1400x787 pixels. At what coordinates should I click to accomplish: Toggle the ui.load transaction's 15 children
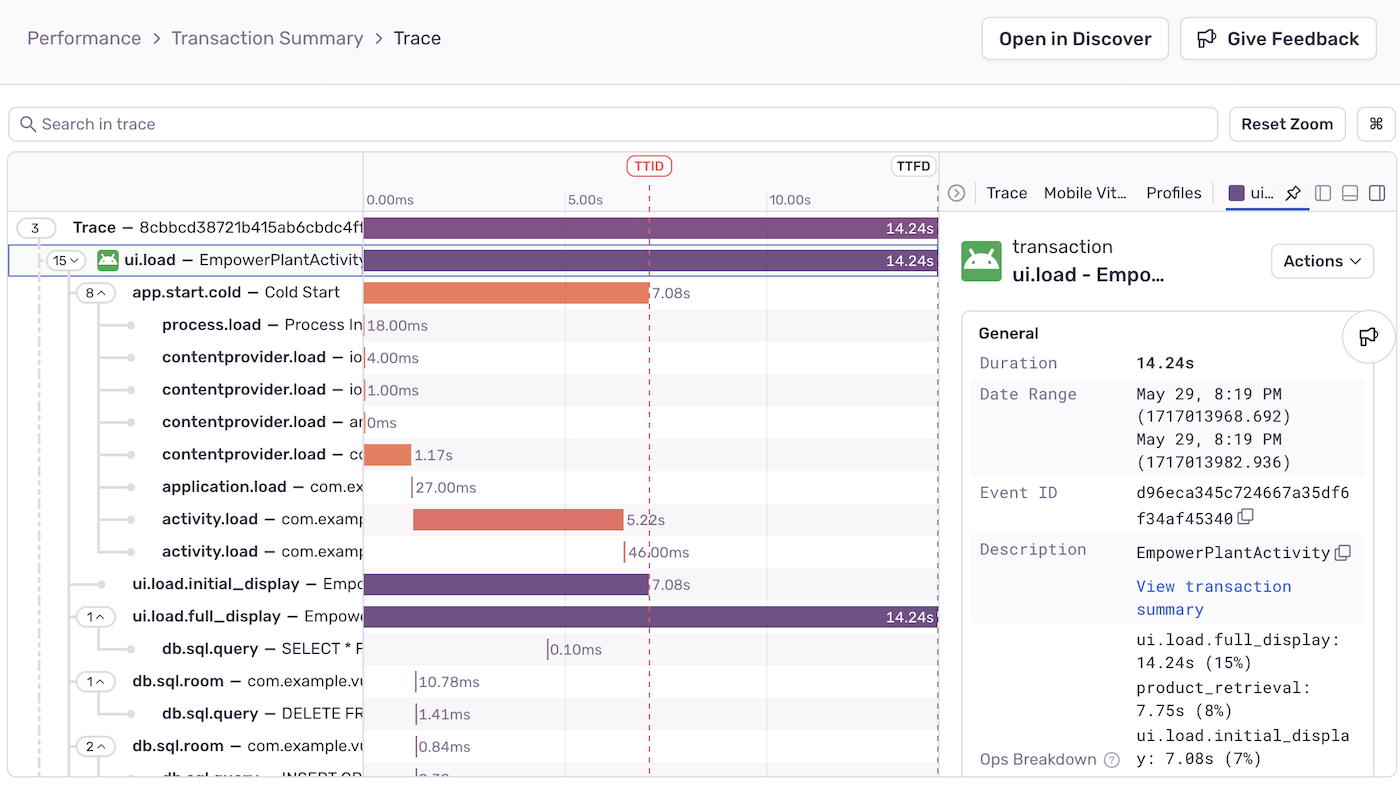tap(66, 261)
